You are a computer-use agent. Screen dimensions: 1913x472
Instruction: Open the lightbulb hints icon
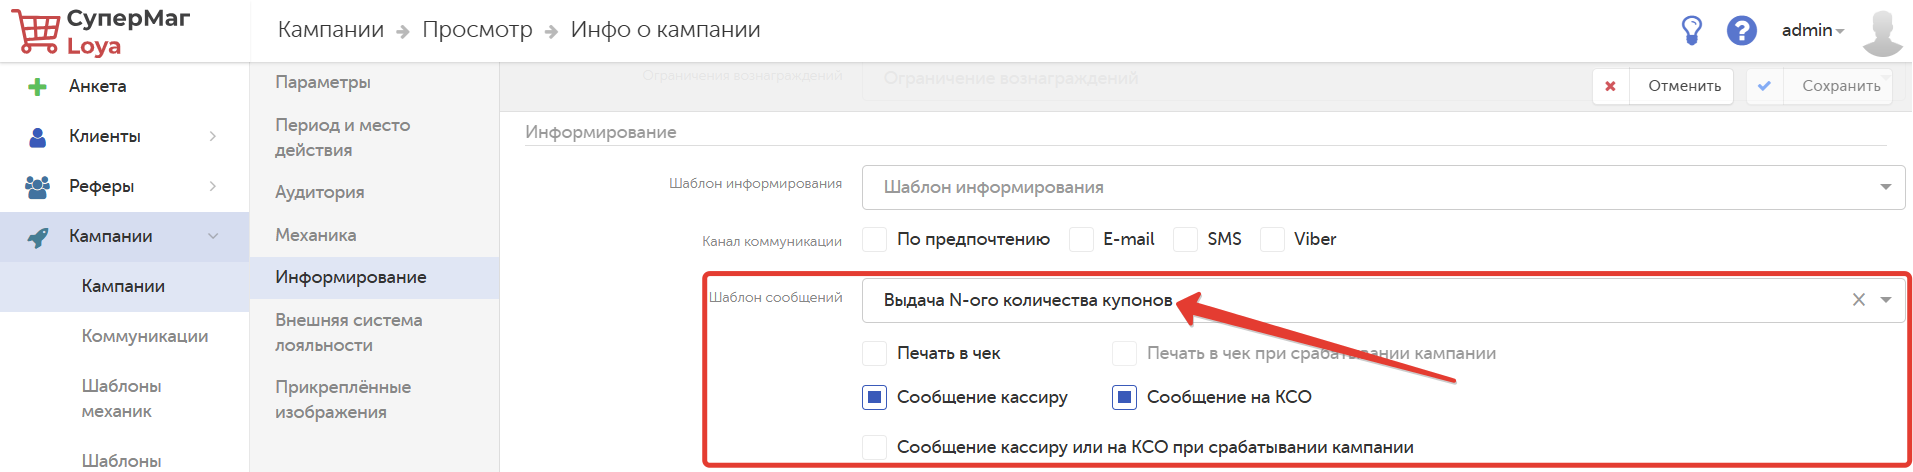pyautogui.click(x=1691, y=31)
